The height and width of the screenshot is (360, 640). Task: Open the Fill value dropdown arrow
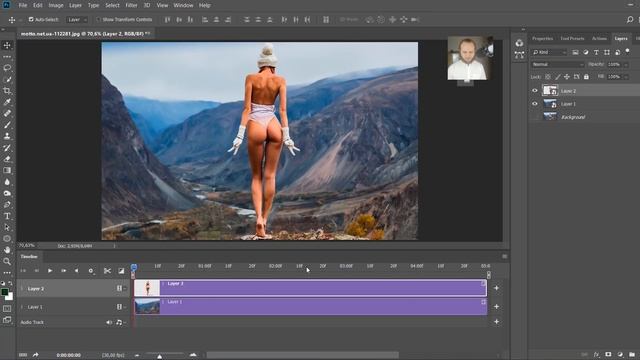tap(626, 77)
